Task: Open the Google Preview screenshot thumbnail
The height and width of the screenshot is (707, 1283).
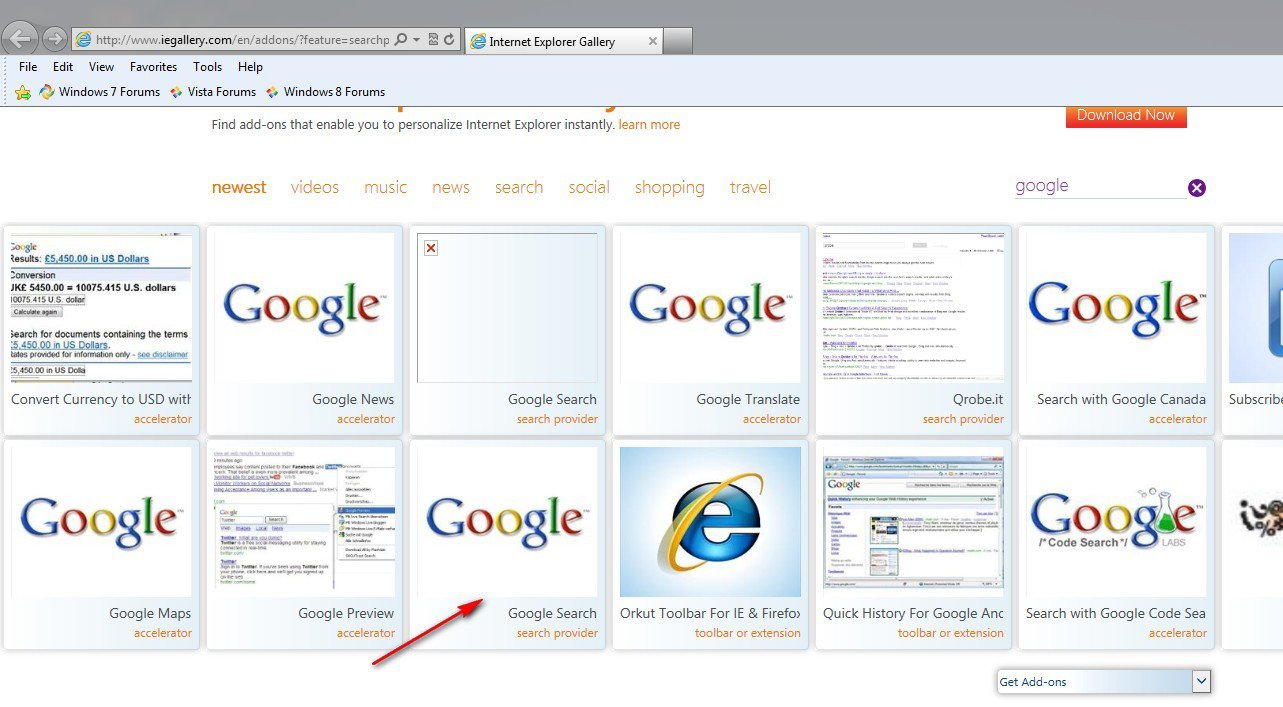Action: point(305,522)
